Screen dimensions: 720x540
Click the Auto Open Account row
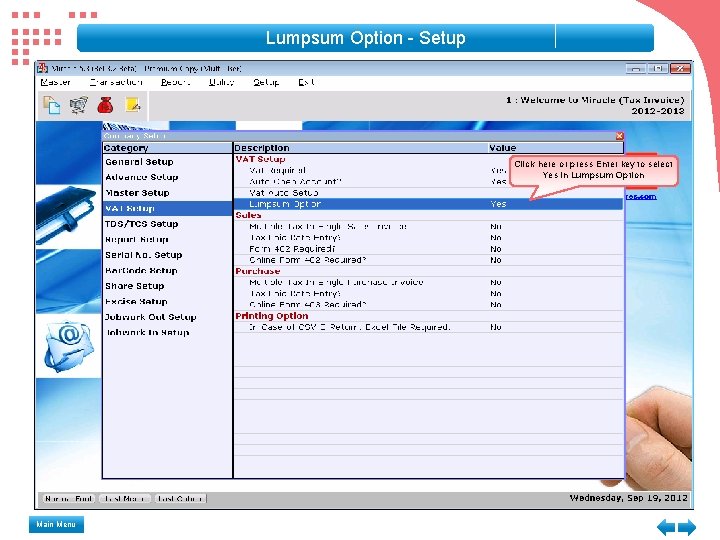[428, 181]
